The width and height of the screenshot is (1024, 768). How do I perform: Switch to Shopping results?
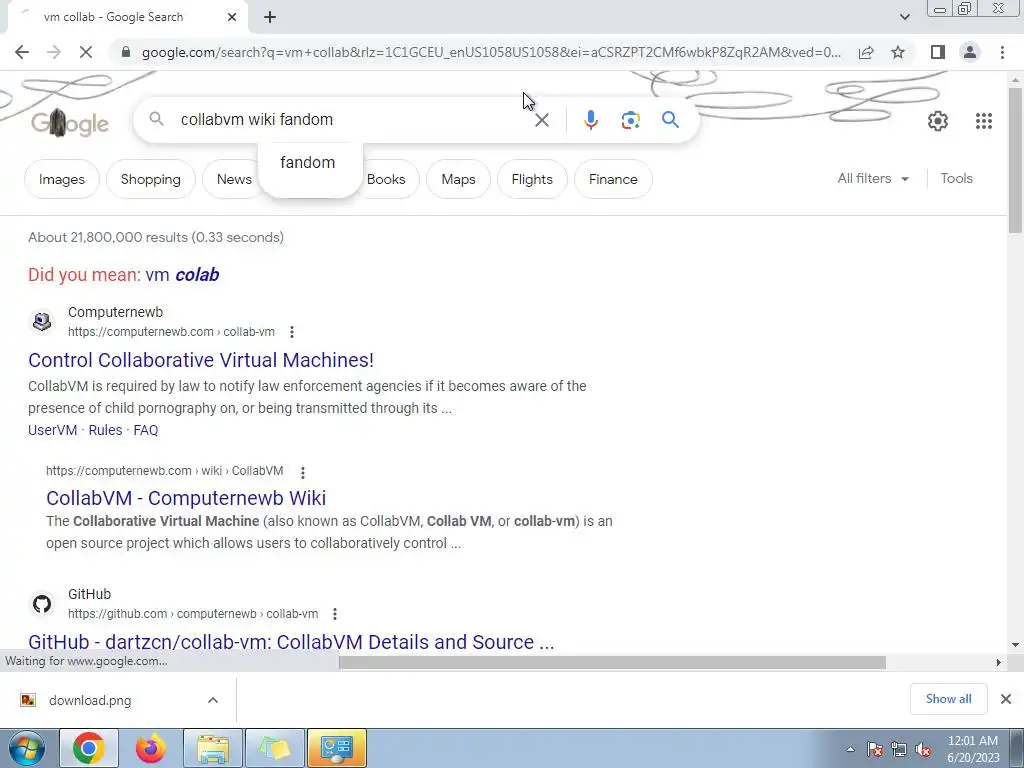(150, 179)
